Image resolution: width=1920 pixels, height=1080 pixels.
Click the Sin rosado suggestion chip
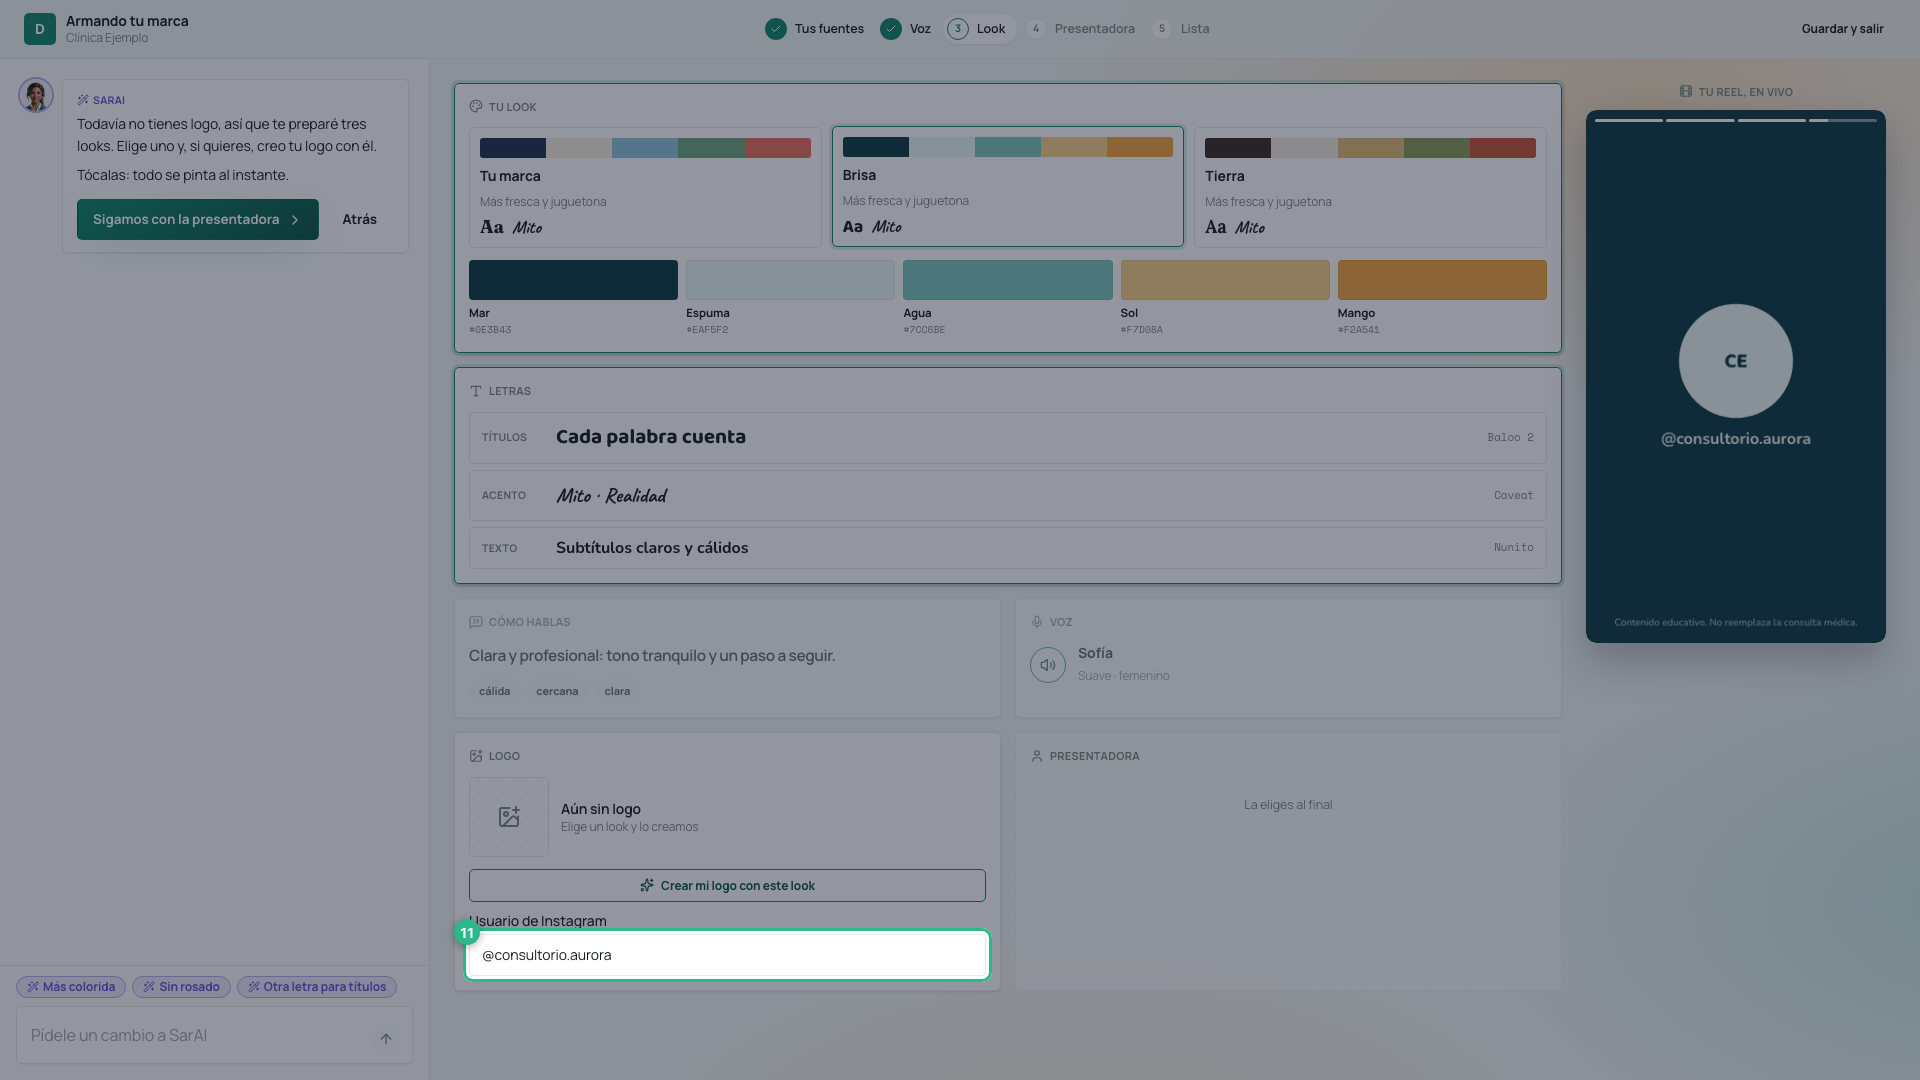point(181,987)
